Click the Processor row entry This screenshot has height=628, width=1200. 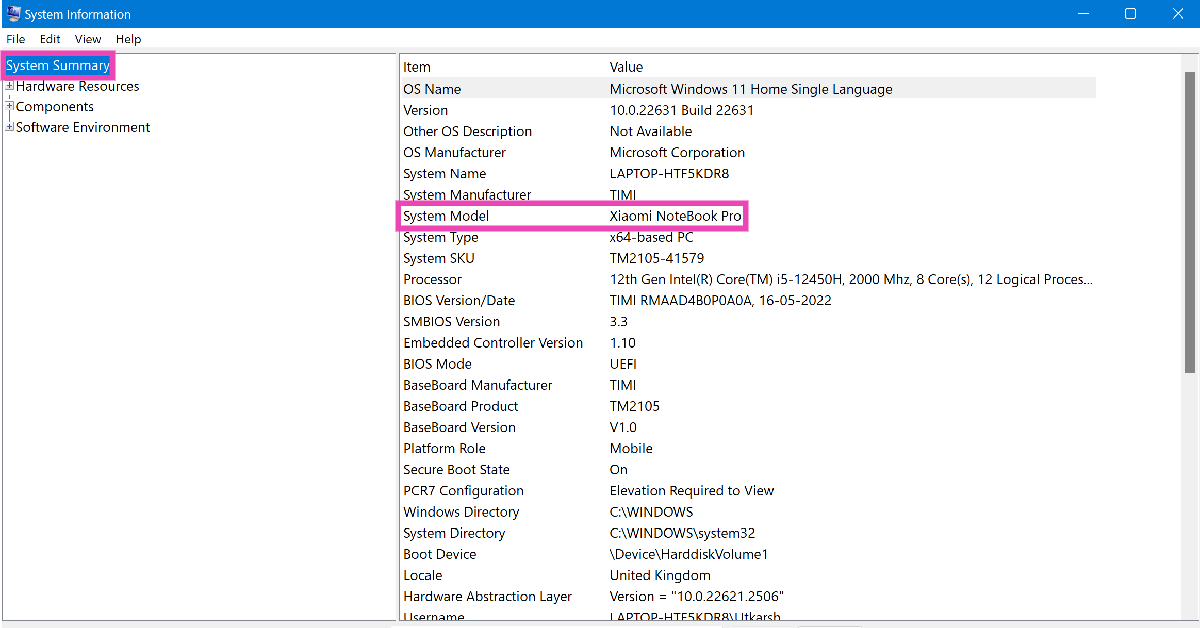pyautogui.click(x=432, y=280)
